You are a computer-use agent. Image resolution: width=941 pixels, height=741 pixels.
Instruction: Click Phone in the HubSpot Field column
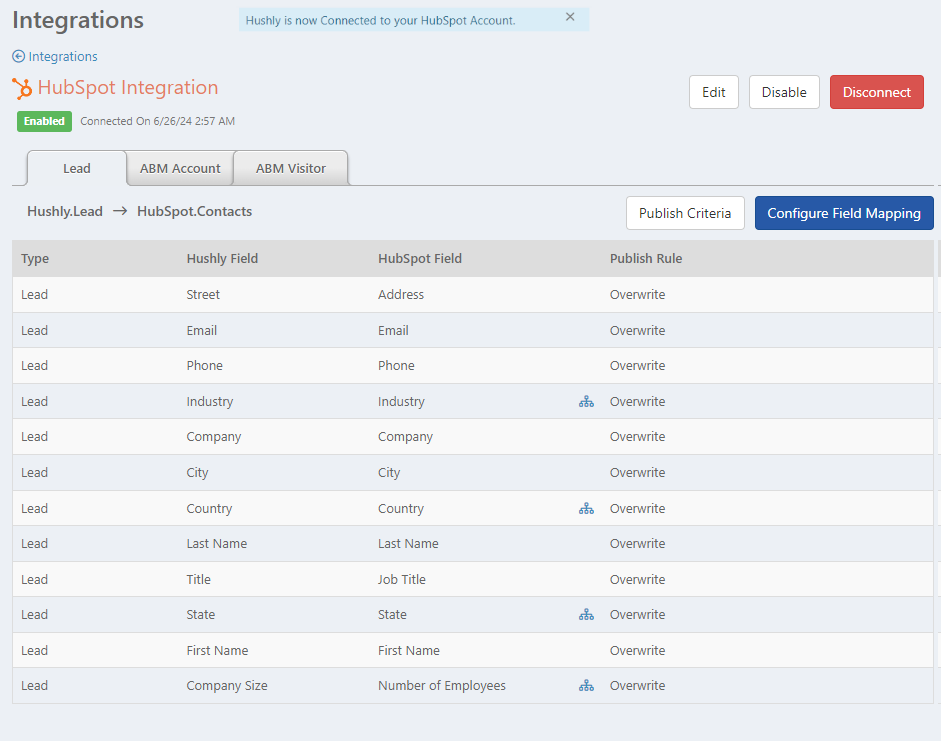coord(396,365)
